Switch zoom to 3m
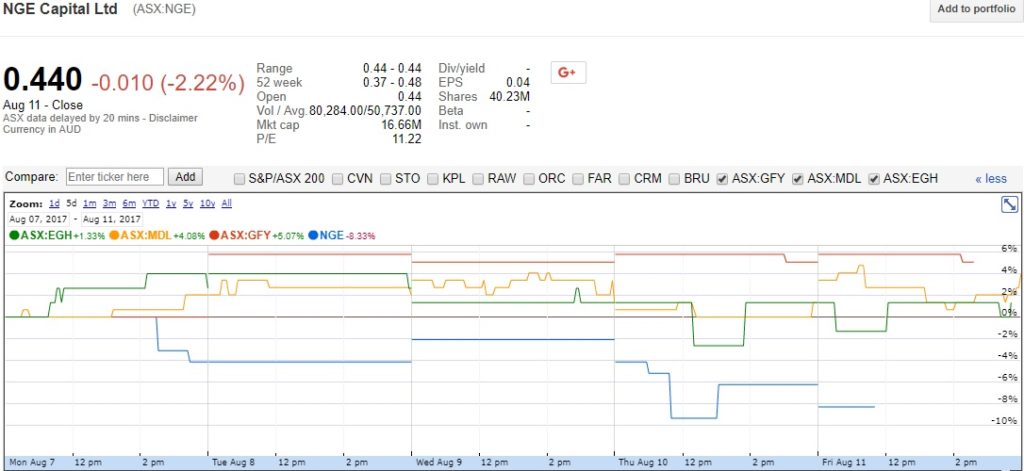1024x471 pixels. point(109,204)
